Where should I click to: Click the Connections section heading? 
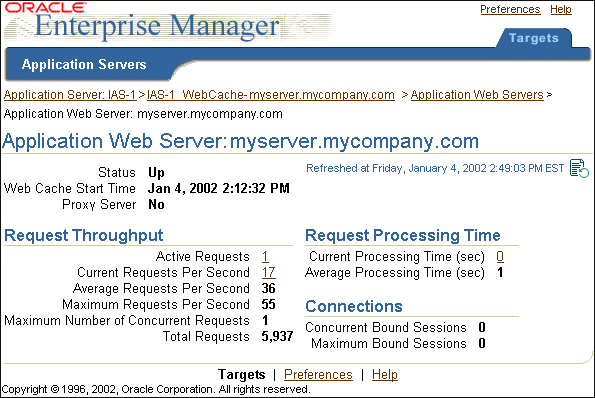point(354,307)
